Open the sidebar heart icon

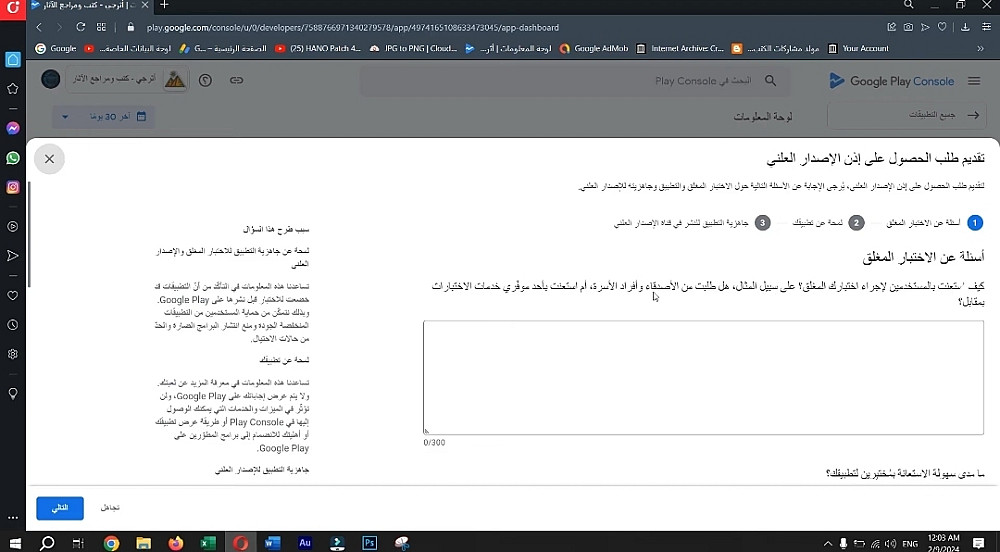click(13, 296)
